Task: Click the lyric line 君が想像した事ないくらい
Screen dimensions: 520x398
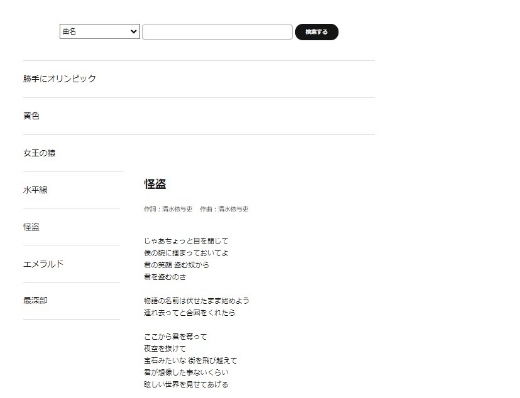Action: click(x=186, y=372)
